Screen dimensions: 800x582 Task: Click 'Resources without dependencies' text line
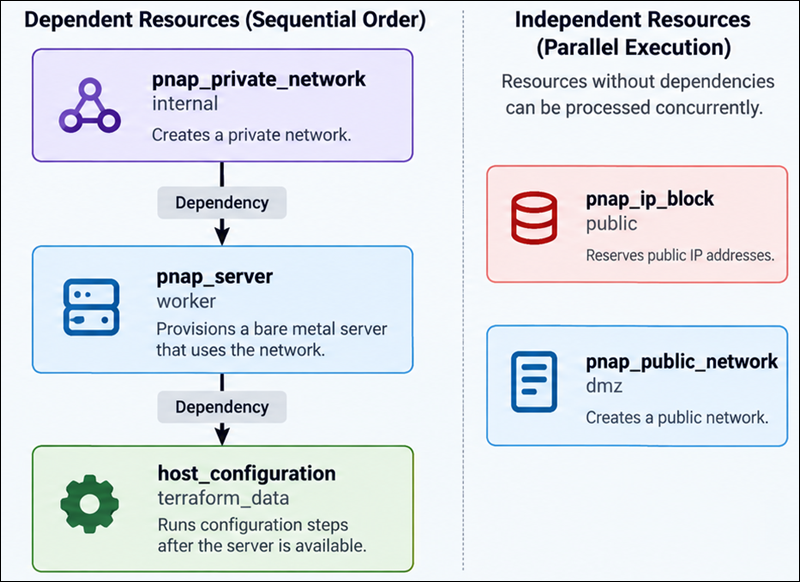point(638,81)
